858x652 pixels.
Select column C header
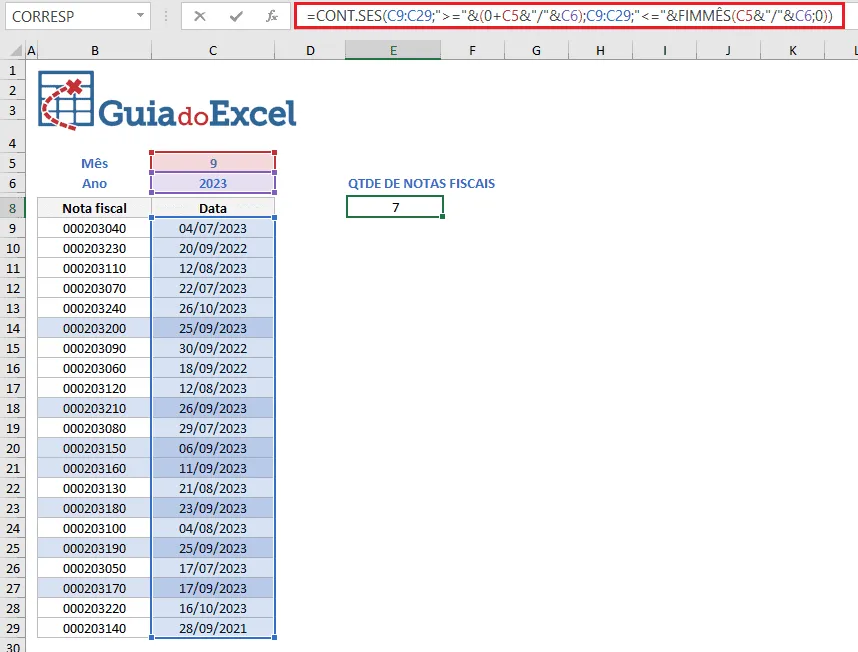tap(213, 51)
